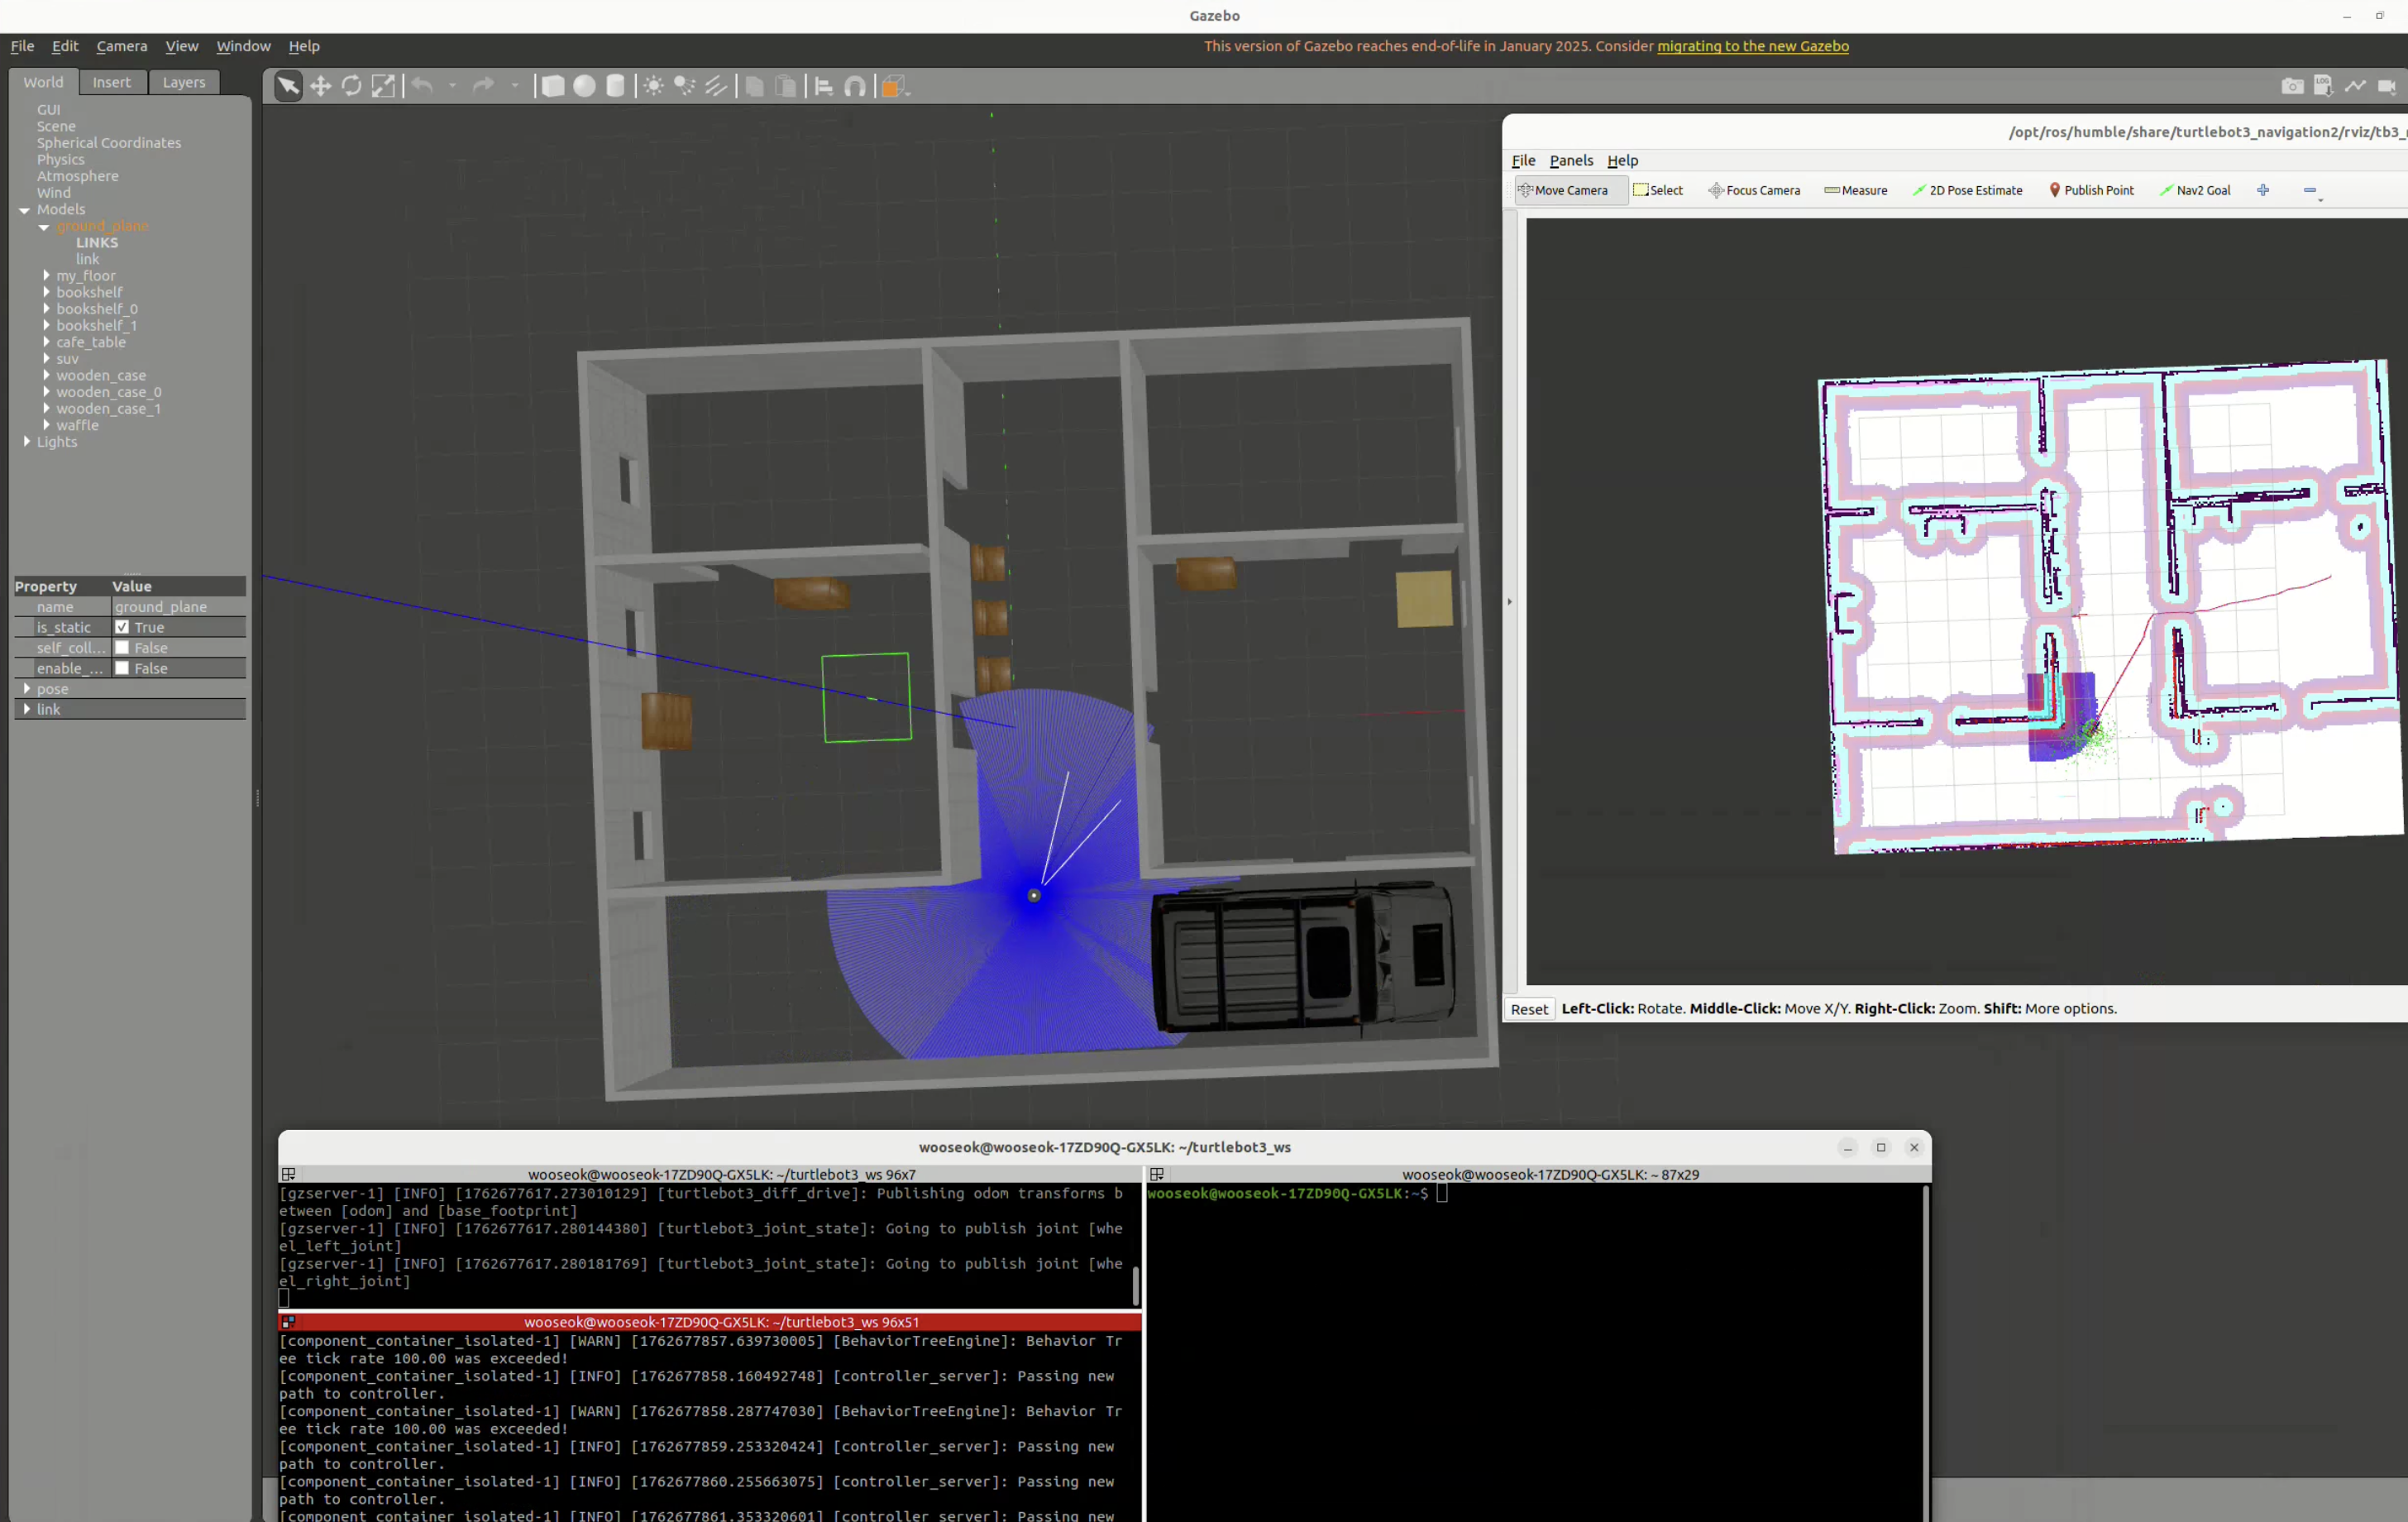This screenshot has height=1522, width=2408.
Task: Insert a box shape
Action: pos(552,86)
